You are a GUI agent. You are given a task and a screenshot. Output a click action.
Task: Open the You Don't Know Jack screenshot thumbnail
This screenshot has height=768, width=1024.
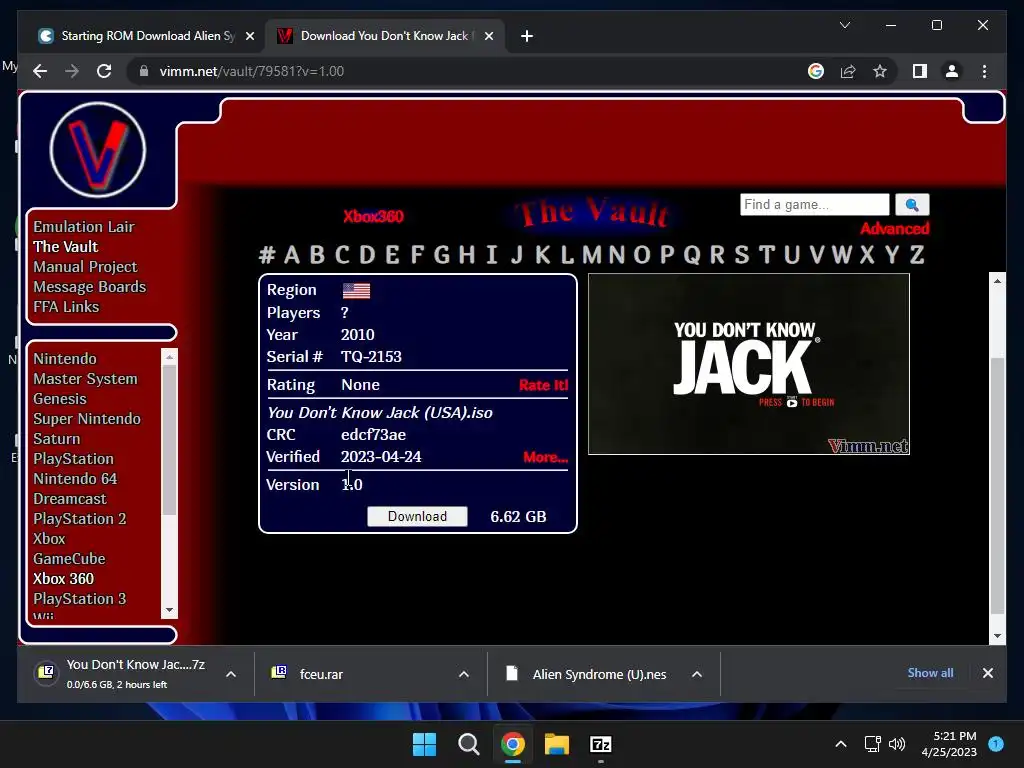point(748,364)
